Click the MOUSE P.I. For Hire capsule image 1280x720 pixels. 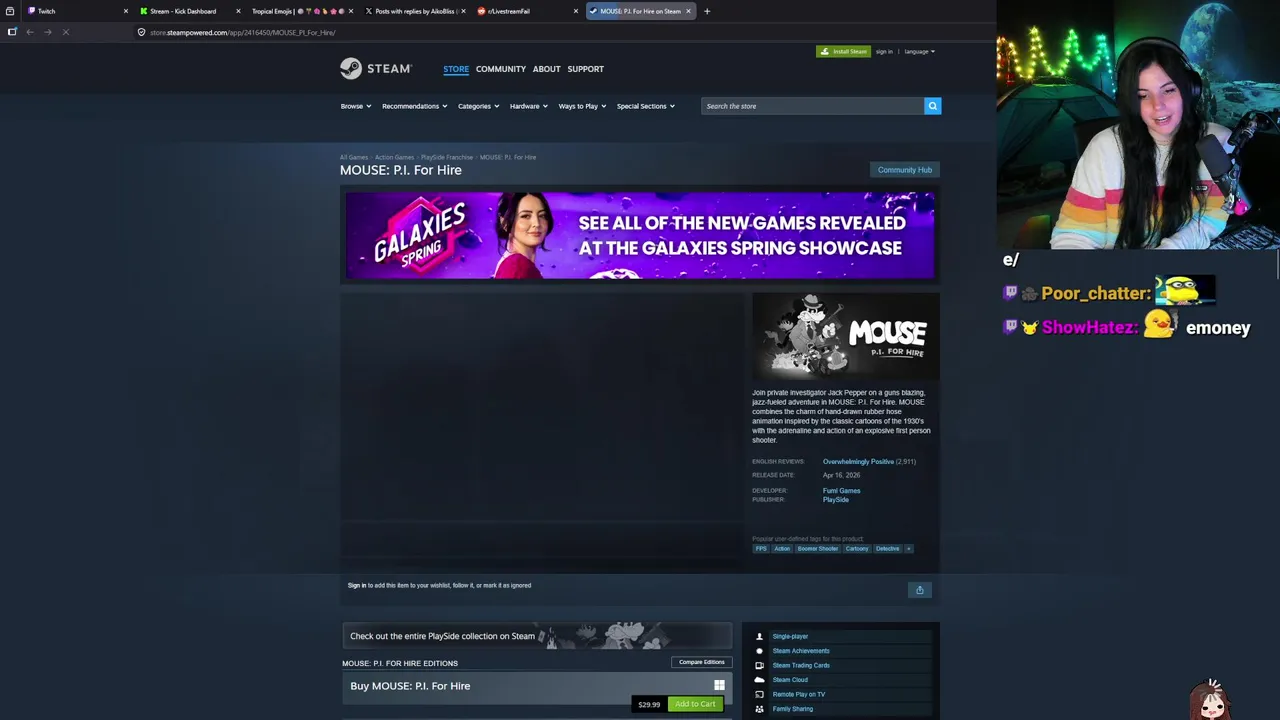click(845, 338)
